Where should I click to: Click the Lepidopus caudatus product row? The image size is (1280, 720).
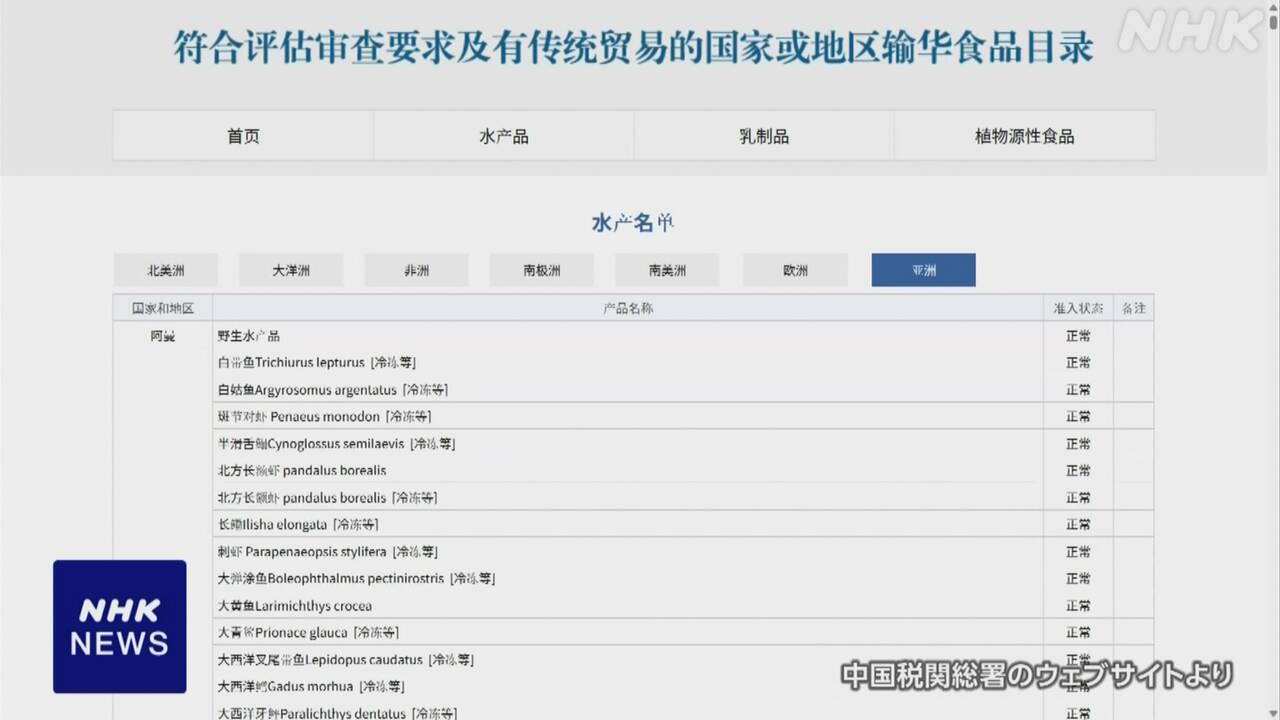pyautogui.click(x=628, y=659)
